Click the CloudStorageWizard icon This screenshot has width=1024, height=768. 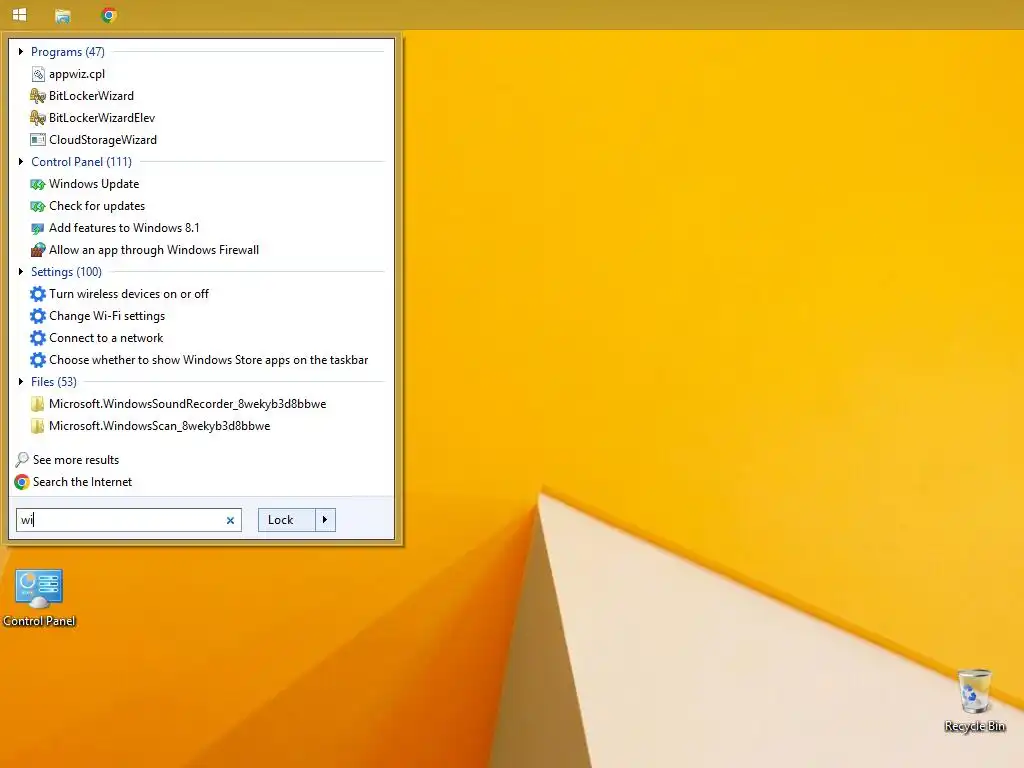[38, 140]
